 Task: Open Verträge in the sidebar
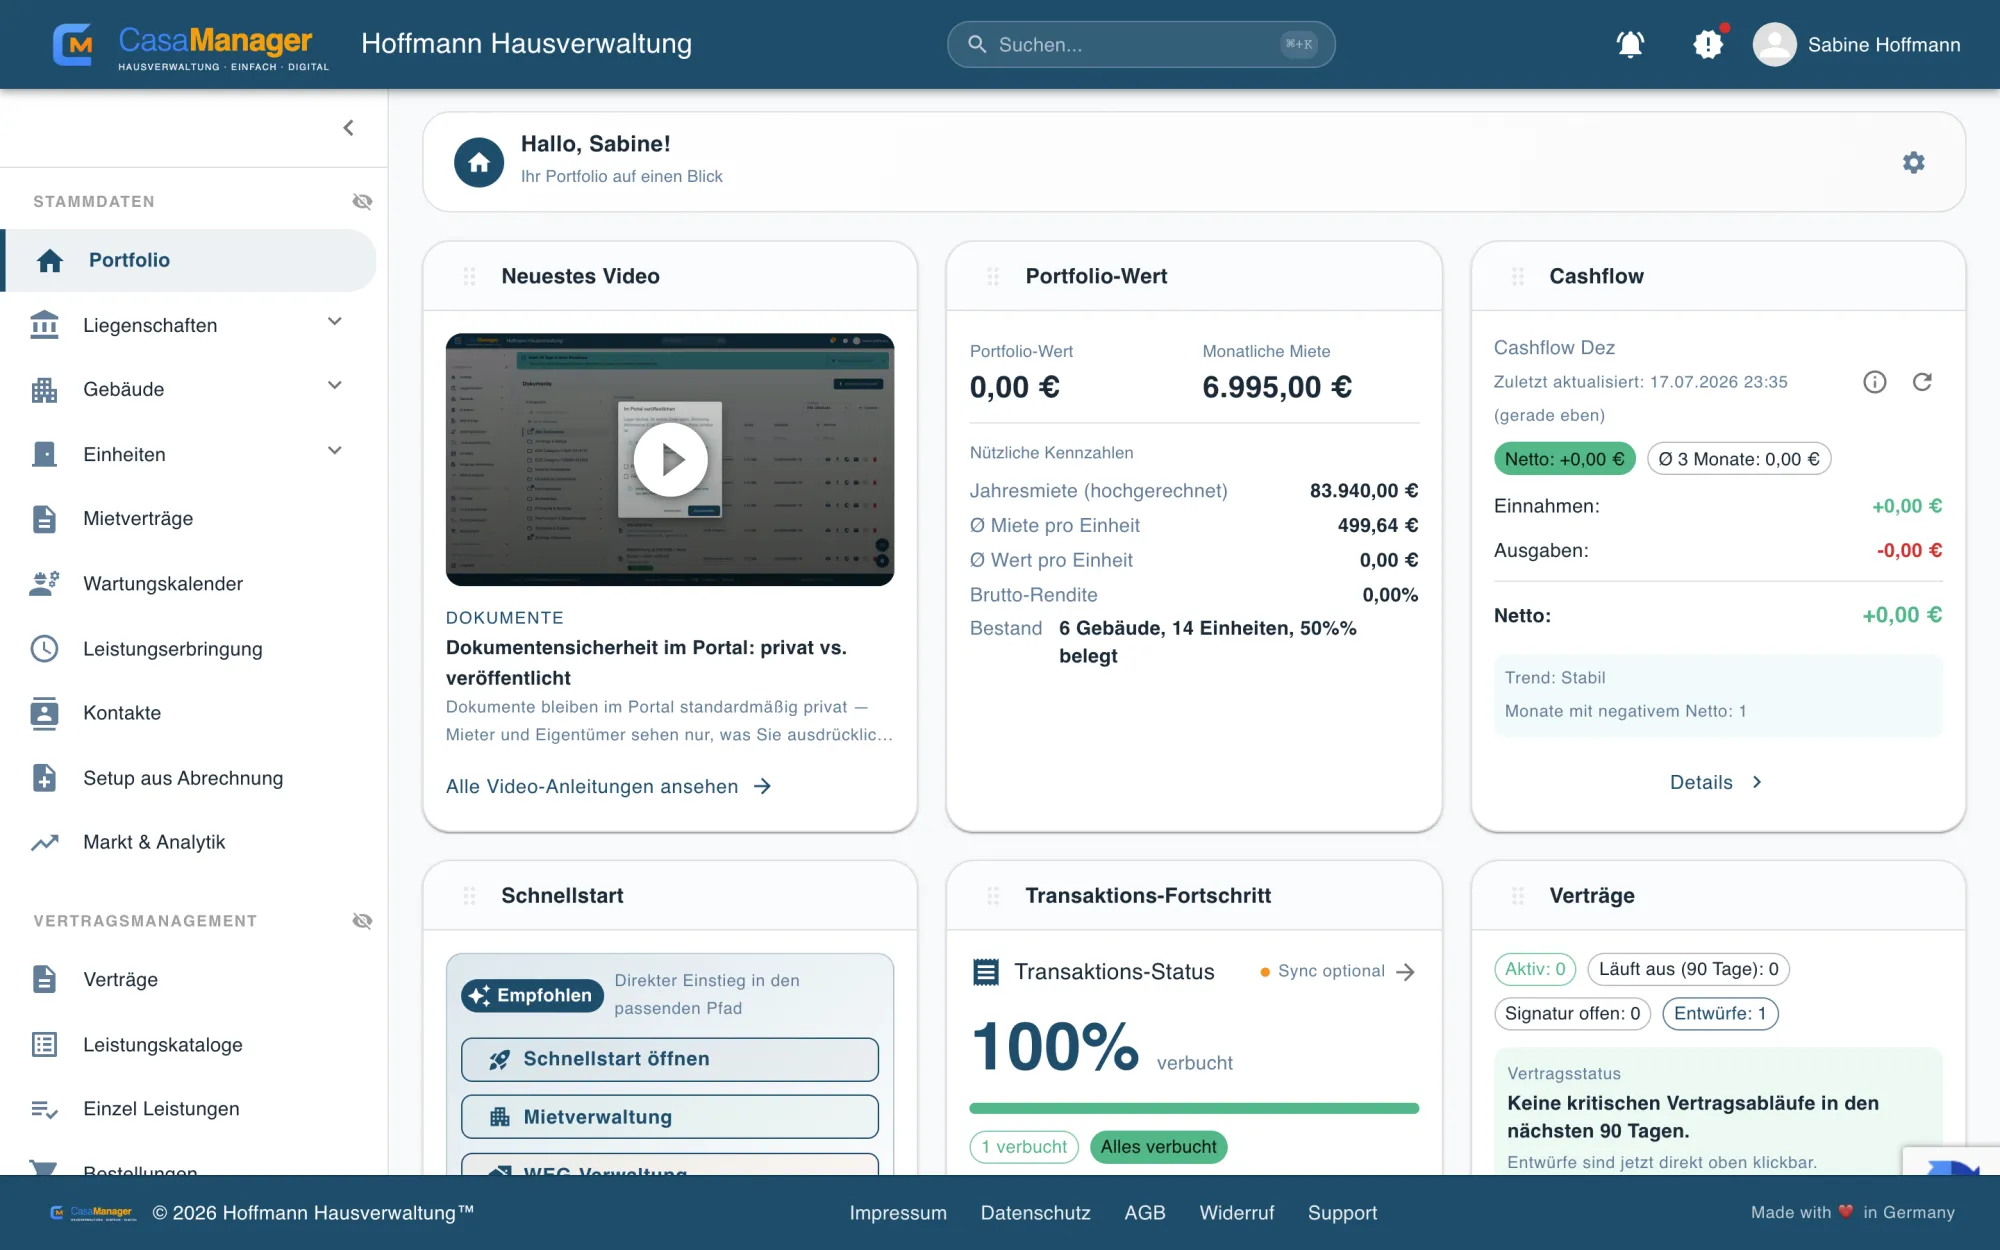pos(120,980)
